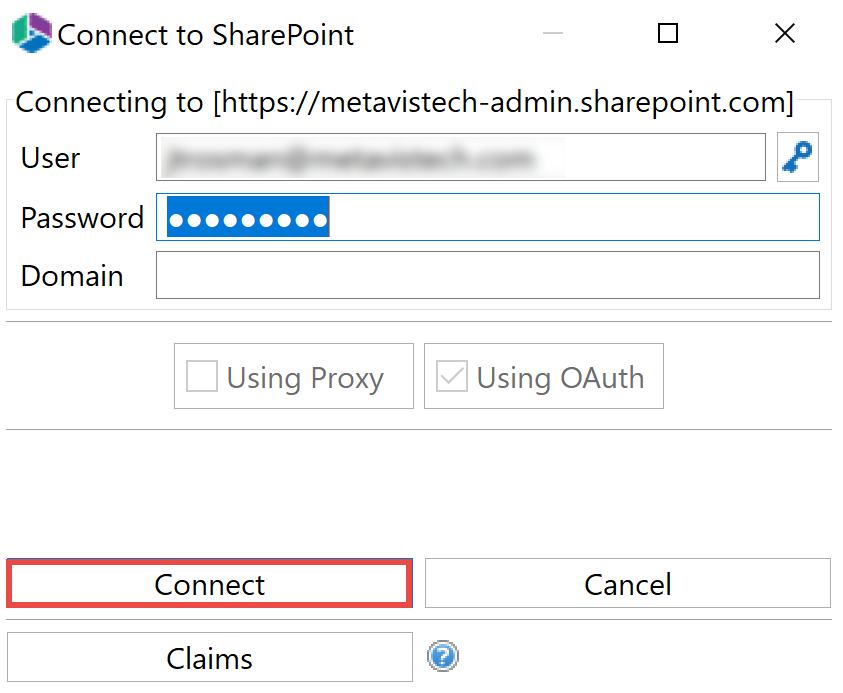This screenshot has height=693, width=843.
Task: Toggle Using OAuth by clicking its label
Action: click(x=568, y=377)
